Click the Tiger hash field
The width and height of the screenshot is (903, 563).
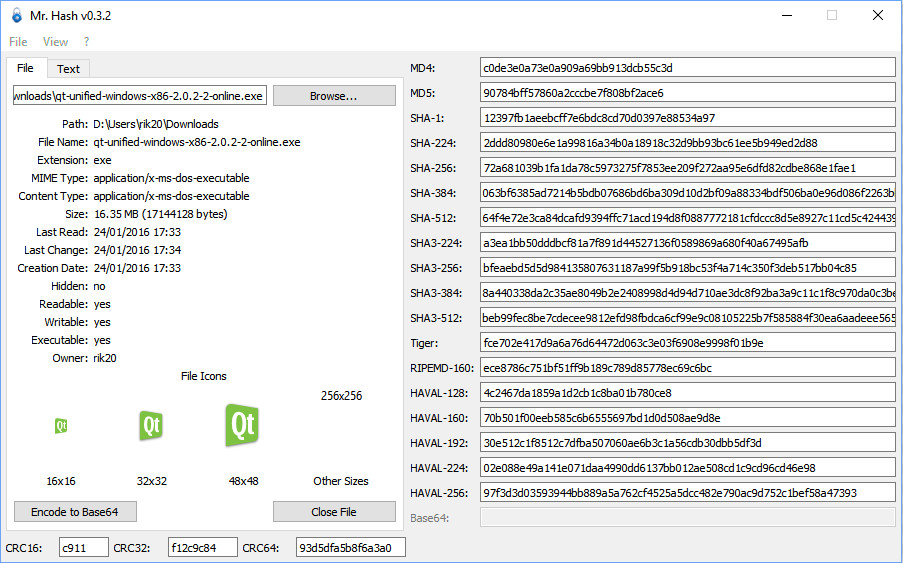point(688,343)
